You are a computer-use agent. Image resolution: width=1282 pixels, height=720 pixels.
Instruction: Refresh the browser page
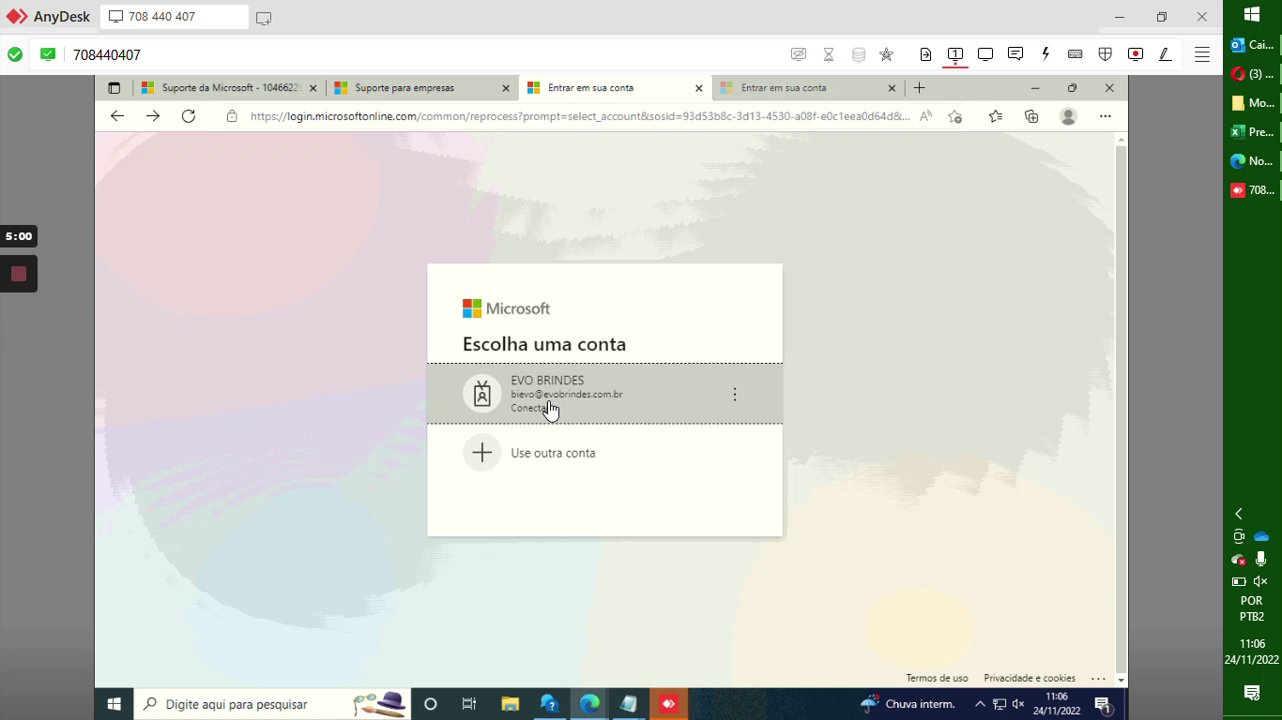point(188,116)
